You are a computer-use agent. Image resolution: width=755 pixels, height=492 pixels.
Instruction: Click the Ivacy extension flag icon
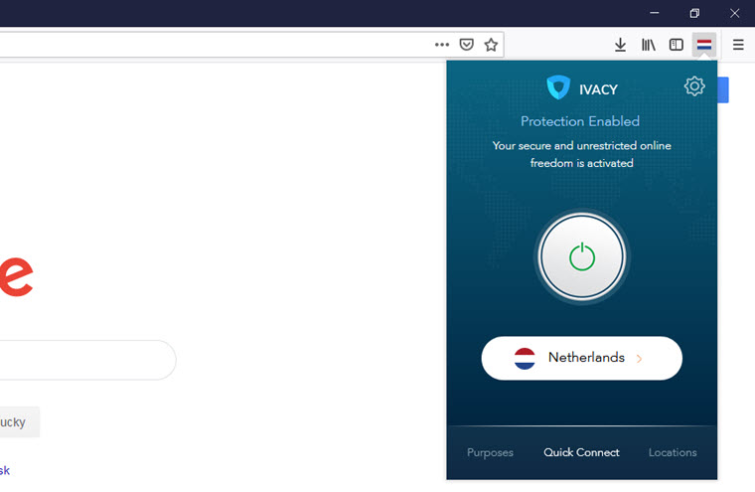704,45
